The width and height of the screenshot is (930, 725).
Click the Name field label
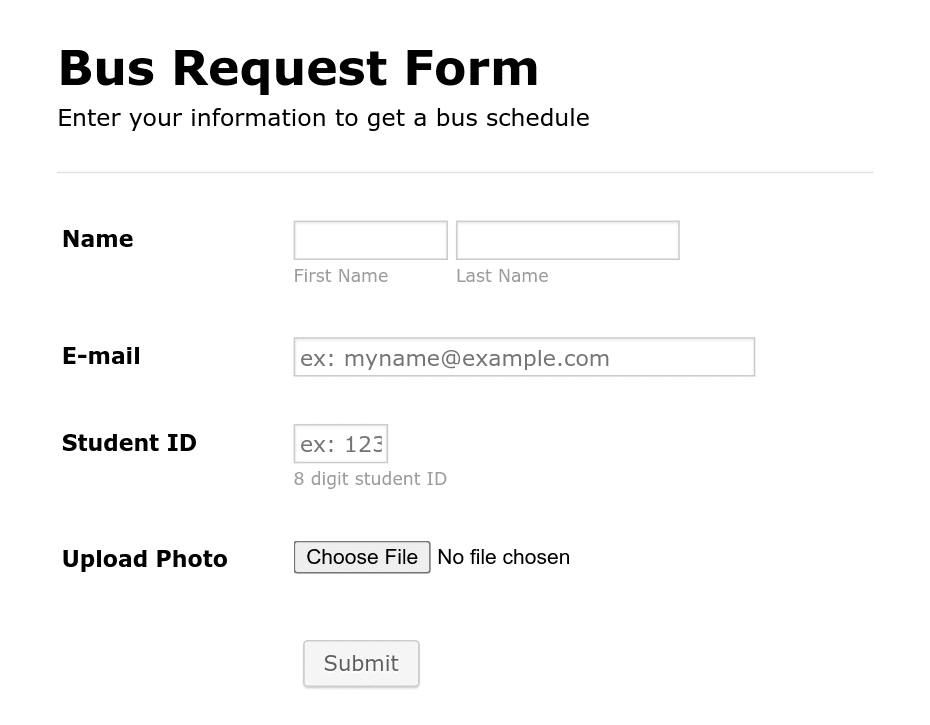pos(97,239)
